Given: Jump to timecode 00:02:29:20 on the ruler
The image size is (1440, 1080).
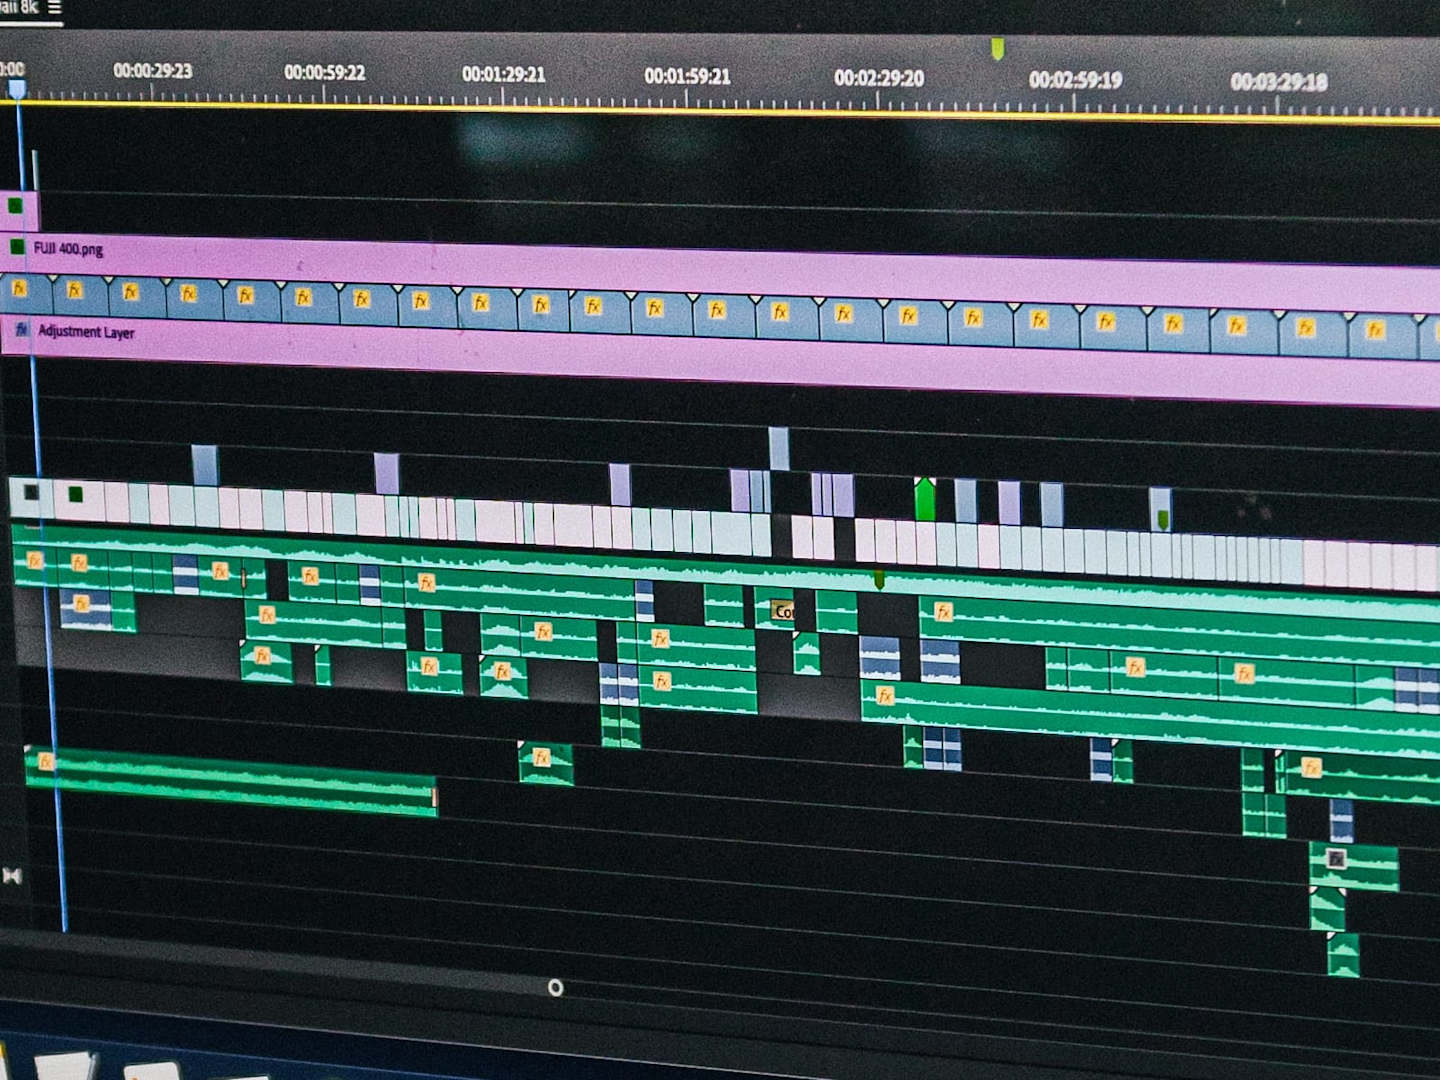Looking at the screenshot, I should 879,78.
